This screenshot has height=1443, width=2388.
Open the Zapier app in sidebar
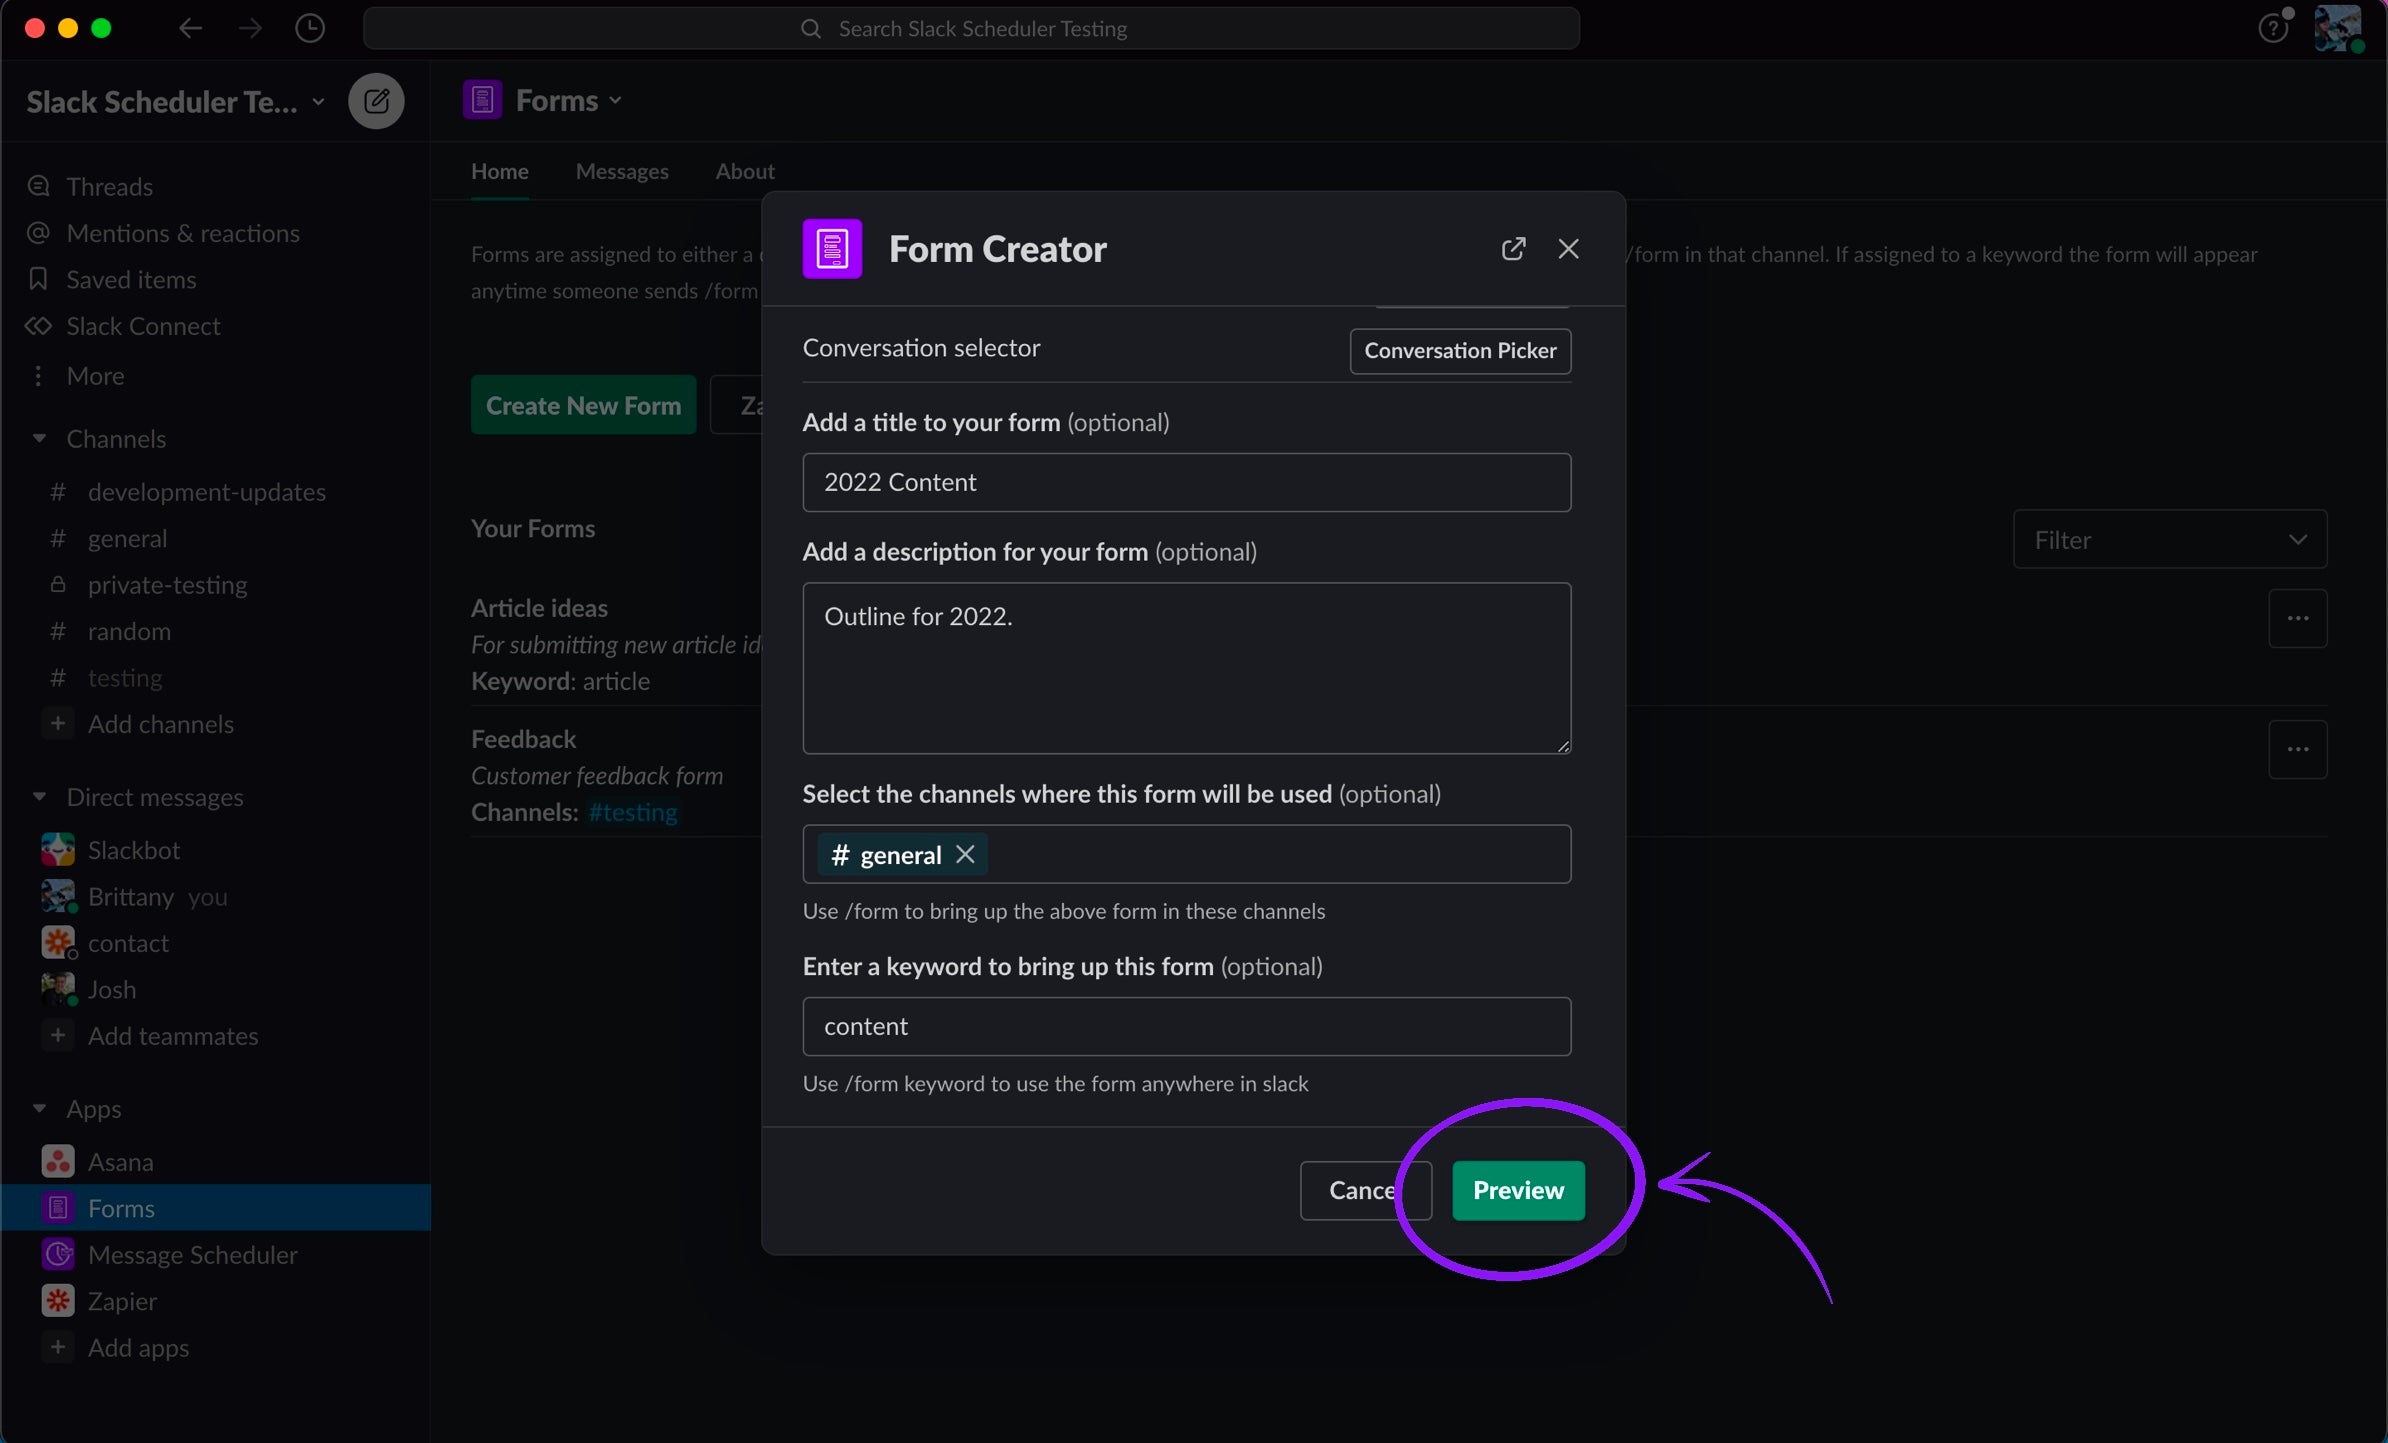[x=122, y=1301]
